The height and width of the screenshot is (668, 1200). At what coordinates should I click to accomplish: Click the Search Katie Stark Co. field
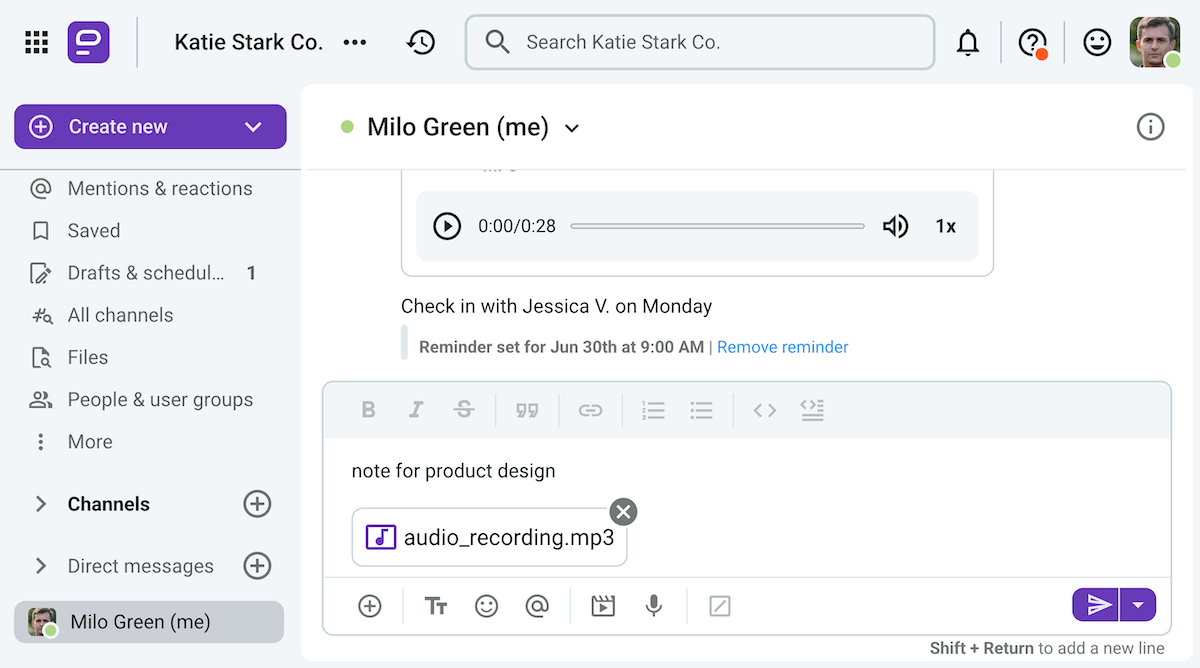tap(700, 42)
